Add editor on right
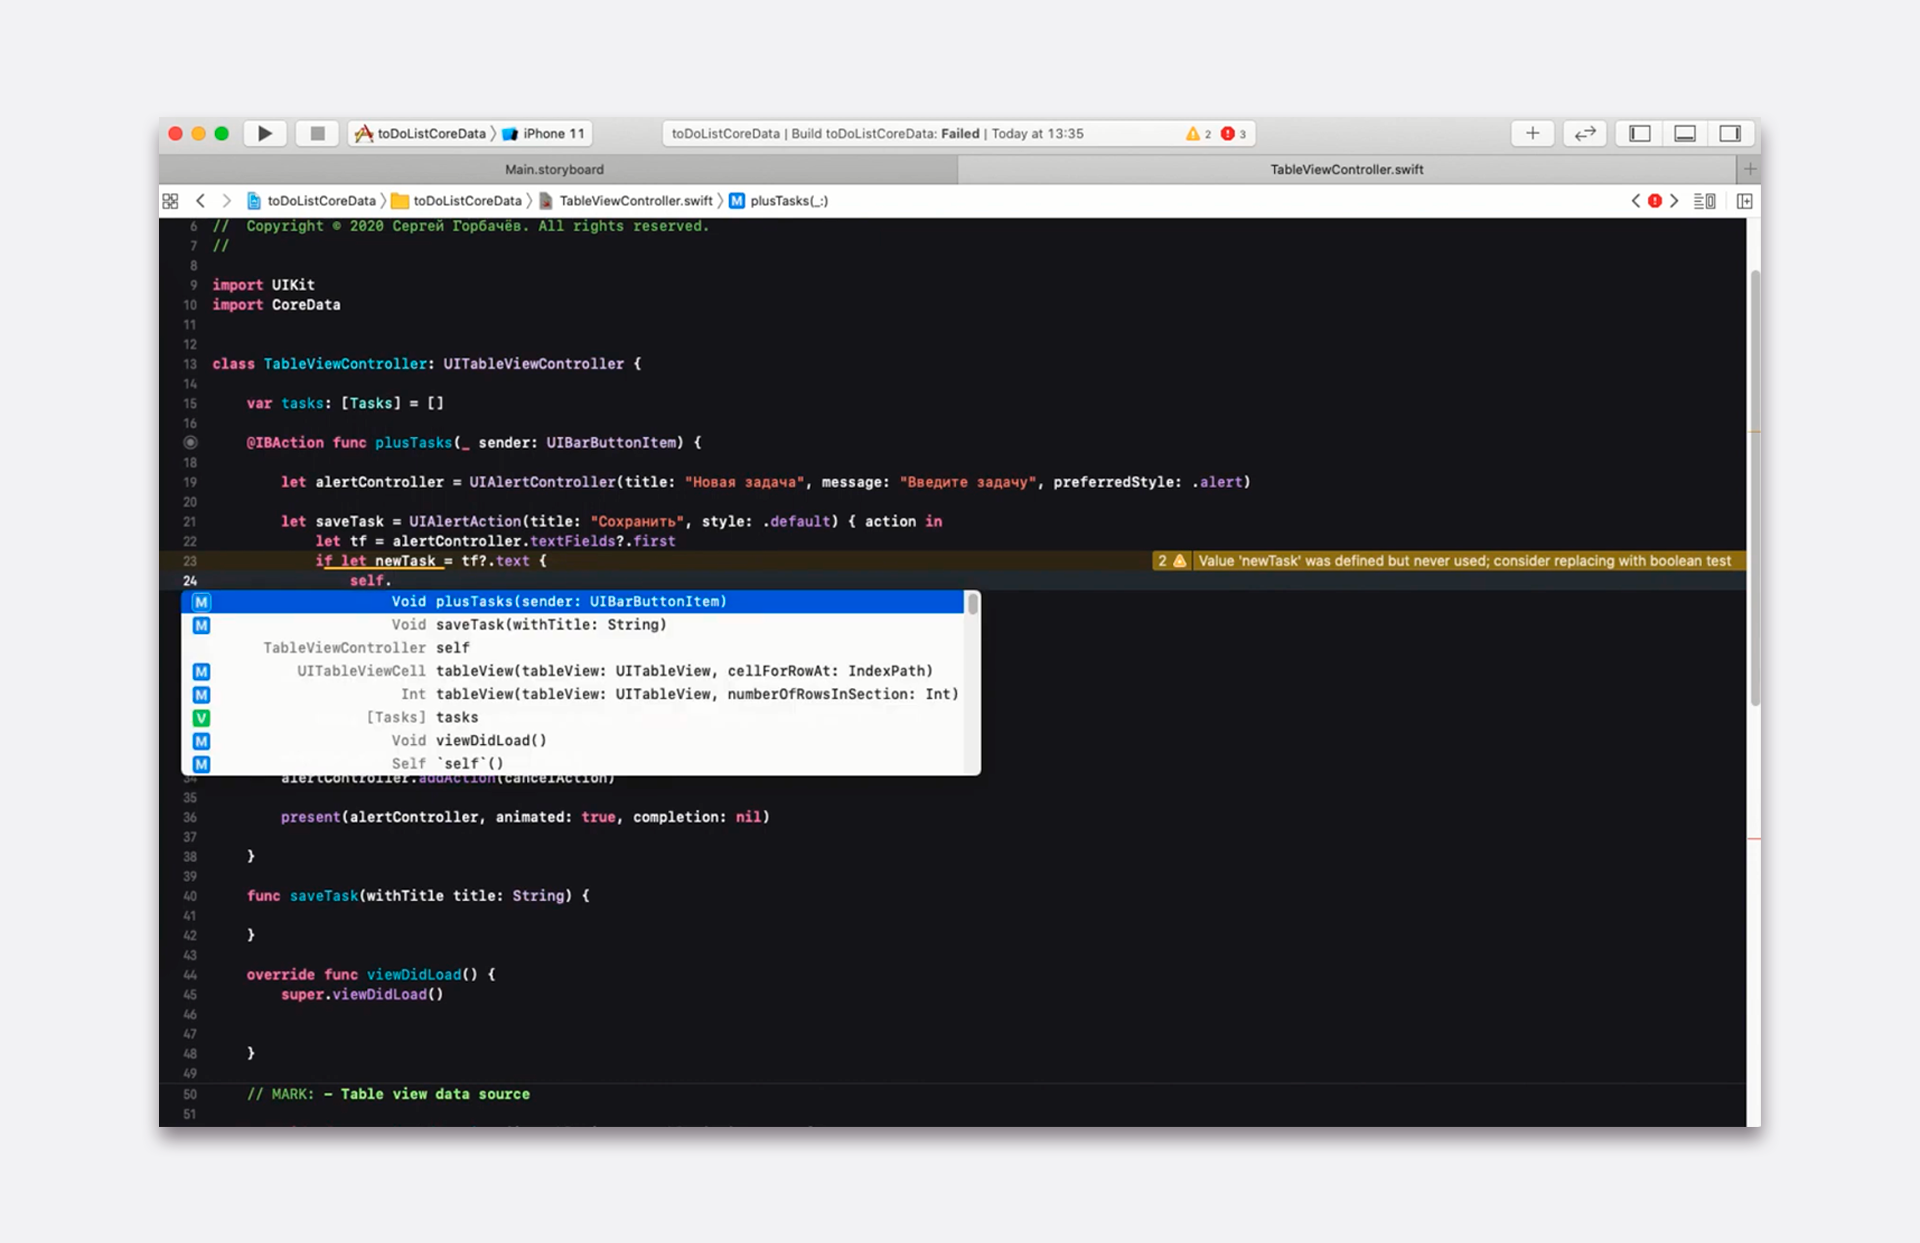Image resolution: width=1920 pixels, height=1243 pixels. coord(1744,201)
